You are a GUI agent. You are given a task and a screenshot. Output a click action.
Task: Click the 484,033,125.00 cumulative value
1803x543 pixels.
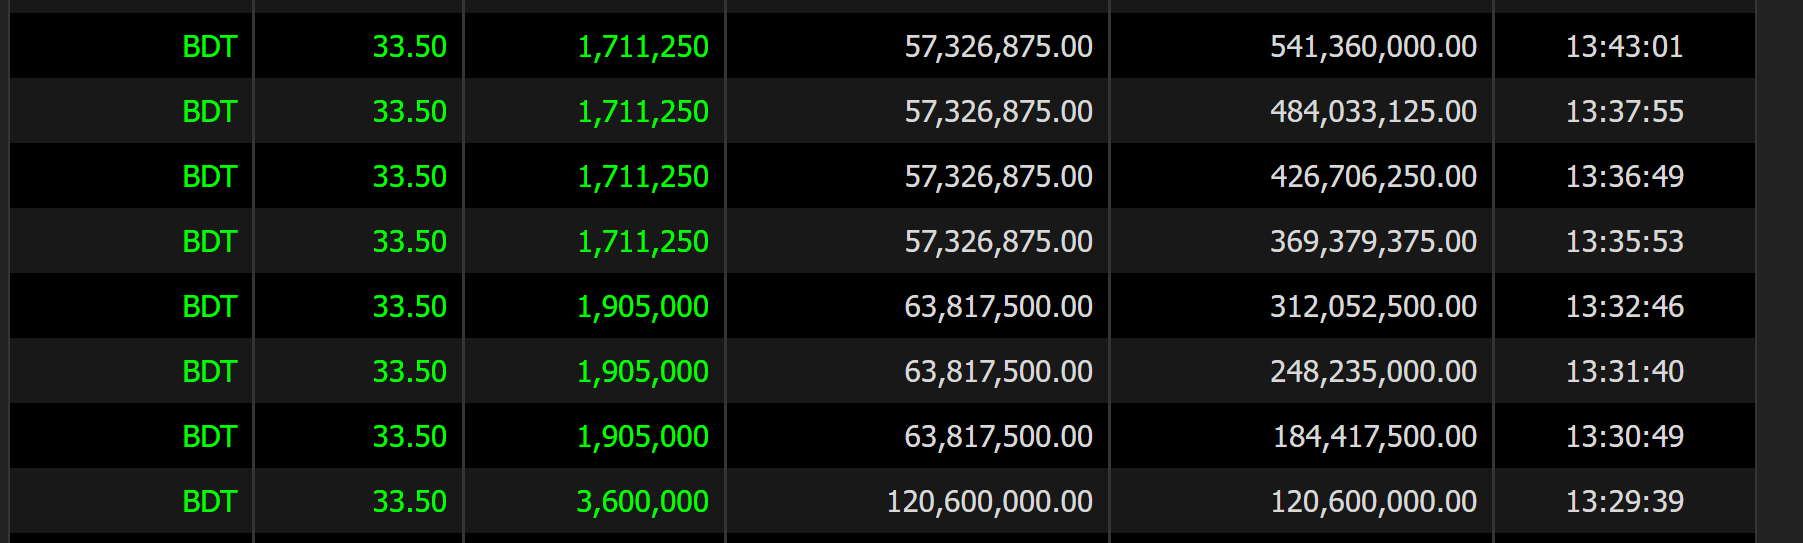click(1373, 111)
